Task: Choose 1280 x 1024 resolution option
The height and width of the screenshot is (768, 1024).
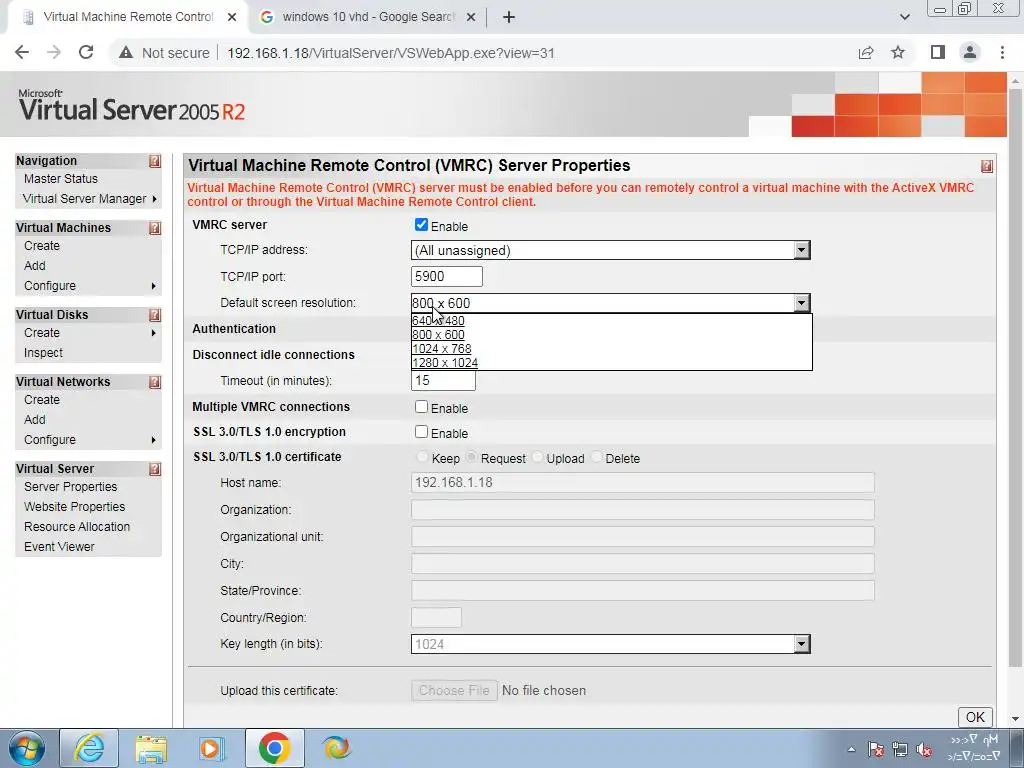Action: pos(445,363)
